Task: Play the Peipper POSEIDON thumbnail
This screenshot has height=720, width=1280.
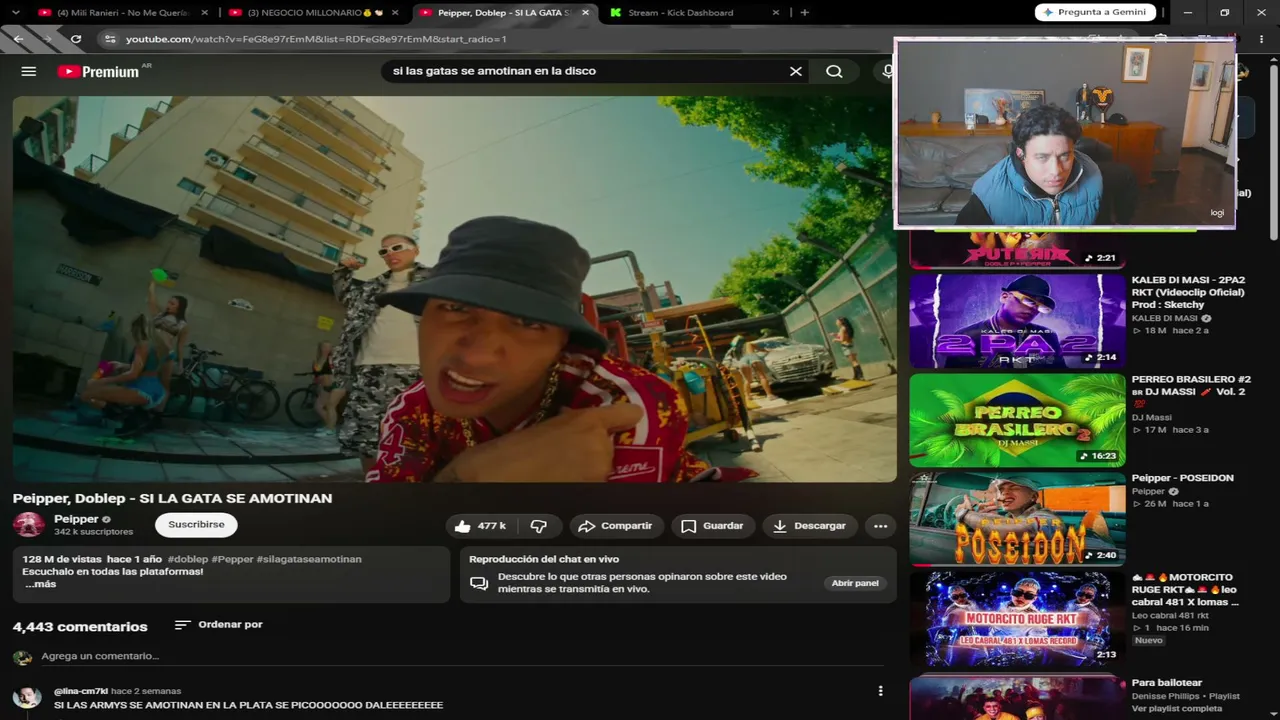Action: [x=1017, y=519]
